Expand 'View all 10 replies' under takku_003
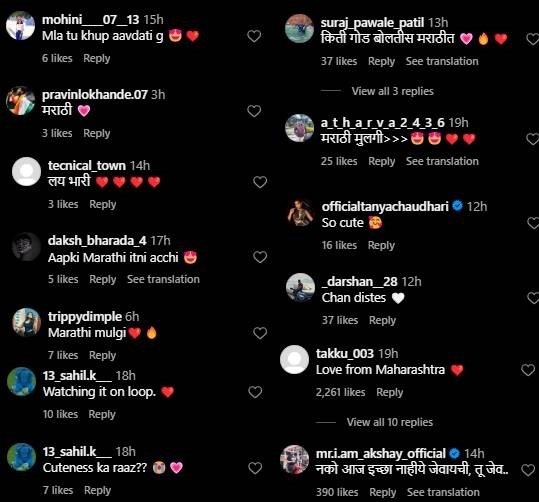Screen dimensions: 539x502 (389, 422)
